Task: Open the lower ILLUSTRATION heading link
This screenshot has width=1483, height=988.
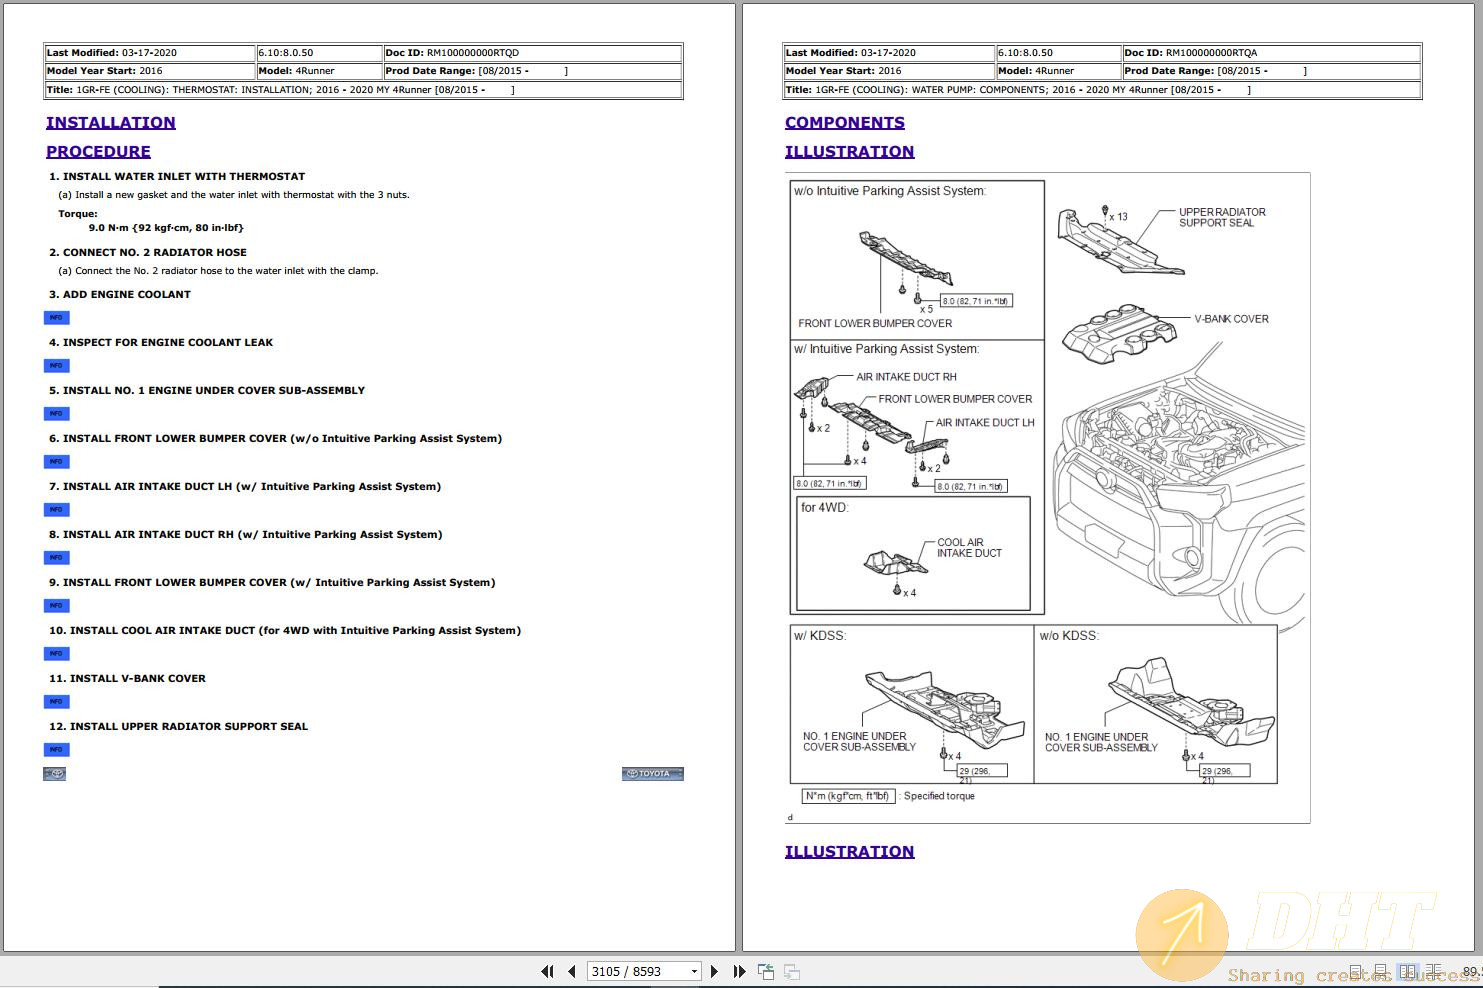Action: pyautogui.click(x=849, y=852)
